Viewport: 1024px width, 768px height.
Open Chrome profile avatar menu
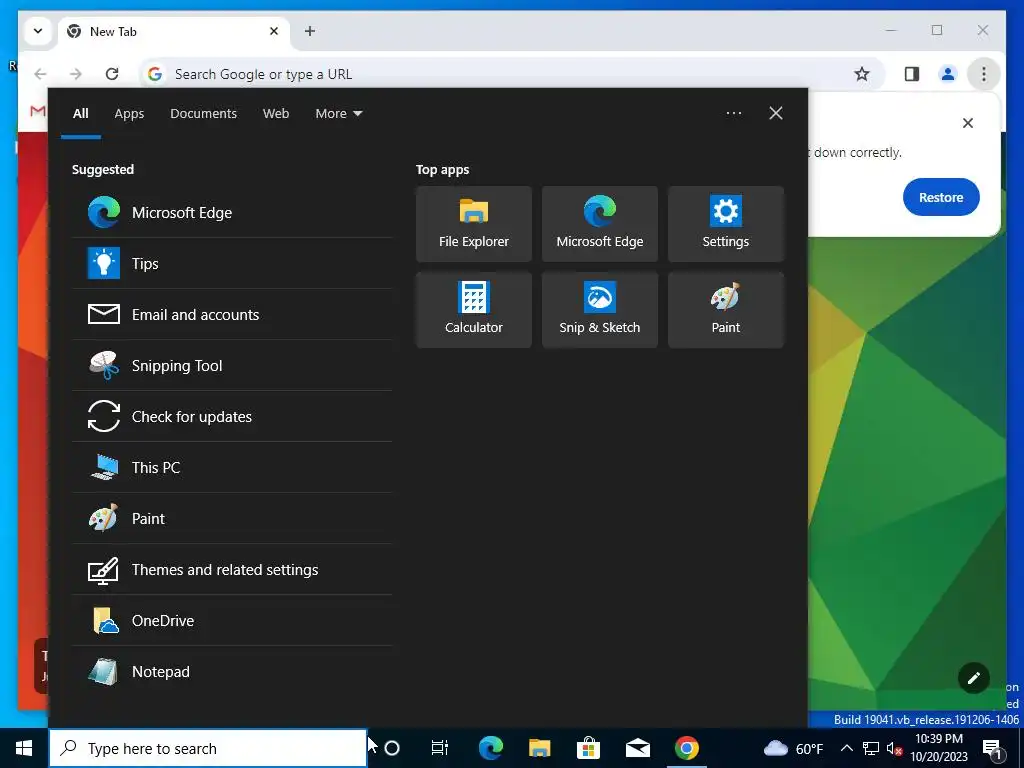click(x=948, y=74)
